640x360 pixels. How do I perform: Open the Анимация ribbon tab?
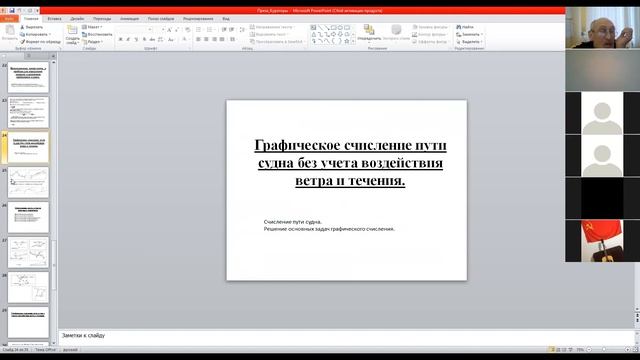129,19
